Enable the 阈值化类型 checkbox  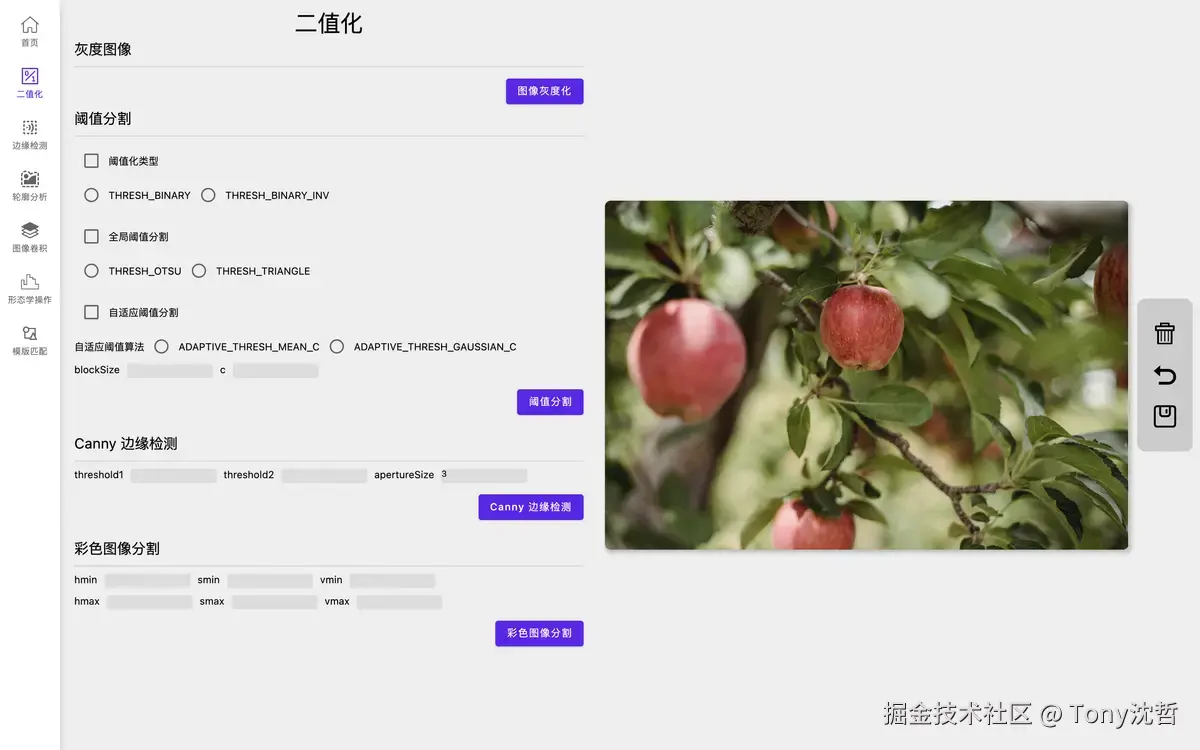(91, 160)
